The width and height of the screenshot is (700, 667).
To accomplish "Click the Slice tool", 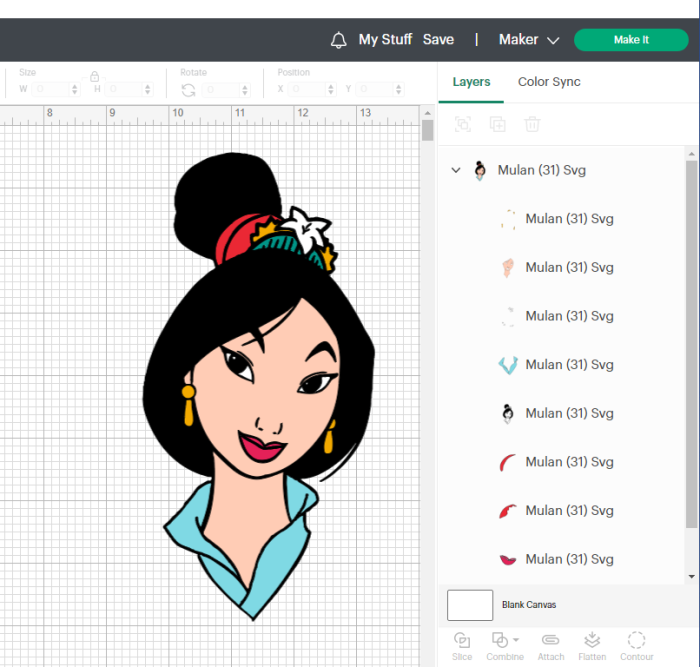I will pyautogui.click(x=462, y=646).
